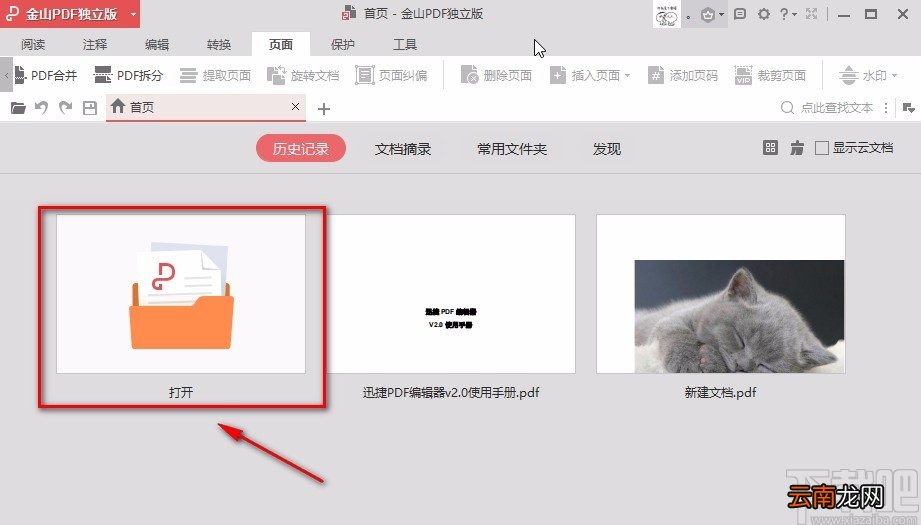This screenshot has height=525, width=921.
Task: Click the 点此查找文本 search field
Action: (x=837, y=107)
